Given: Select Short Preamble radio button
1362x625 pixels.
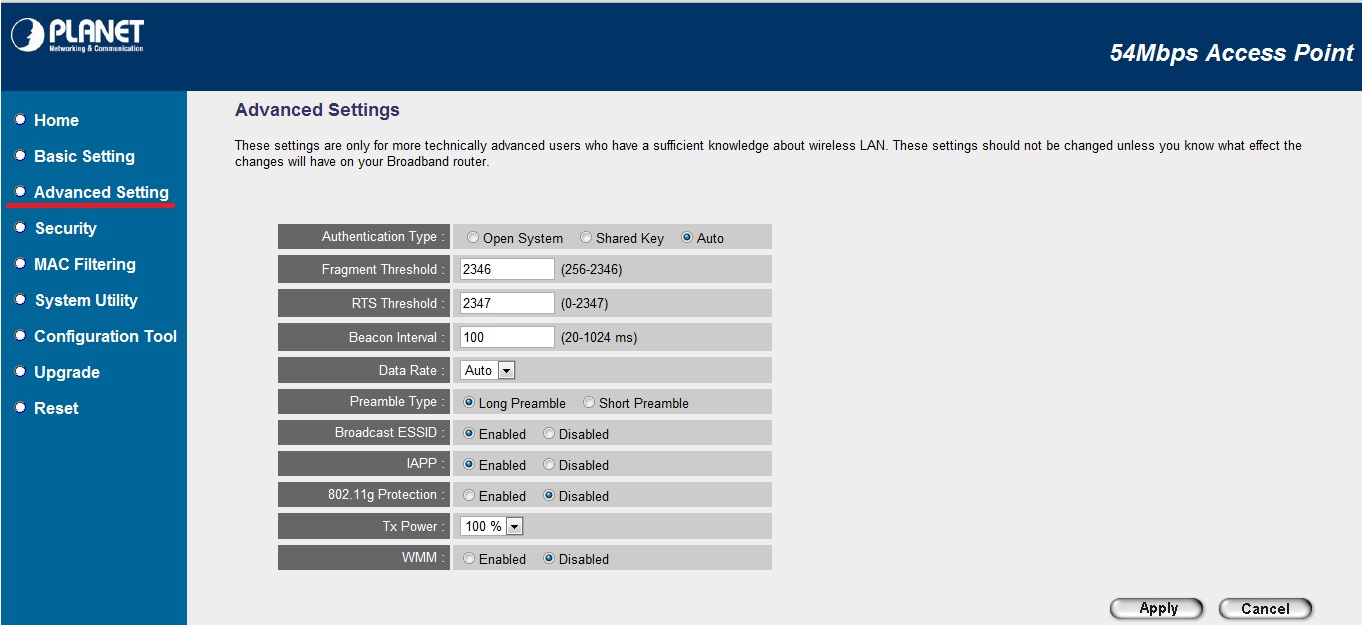Looking at the screenshot, I should (x=589, y=403).
